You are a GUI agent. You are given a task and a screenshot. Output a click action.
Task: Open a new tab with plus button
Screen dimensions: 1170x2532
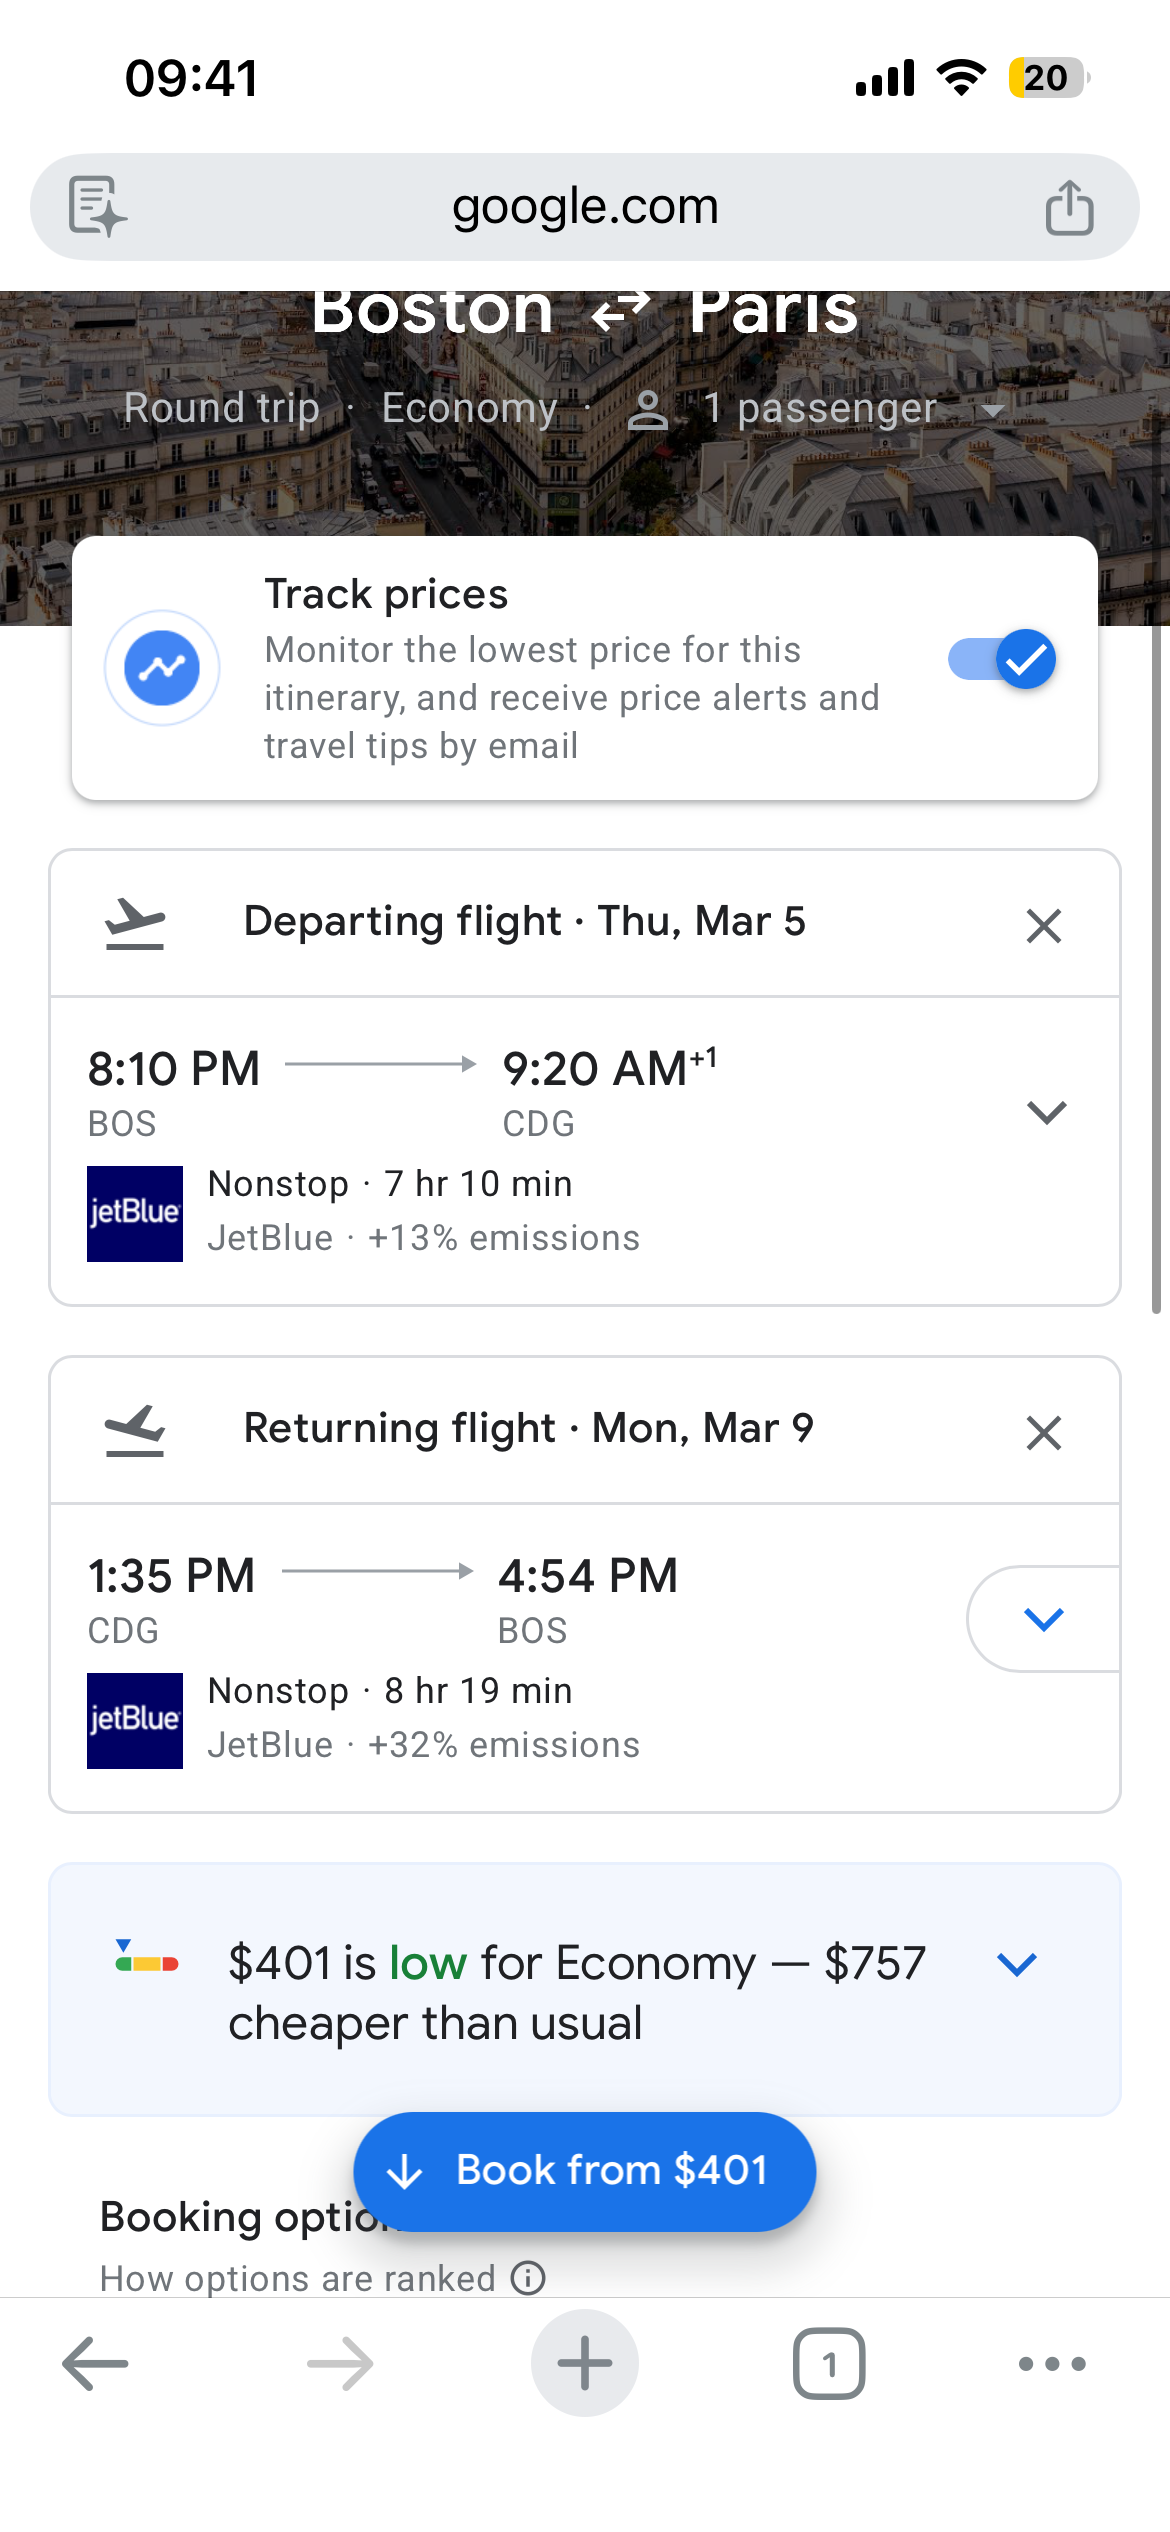click(x=584, y=2363)
